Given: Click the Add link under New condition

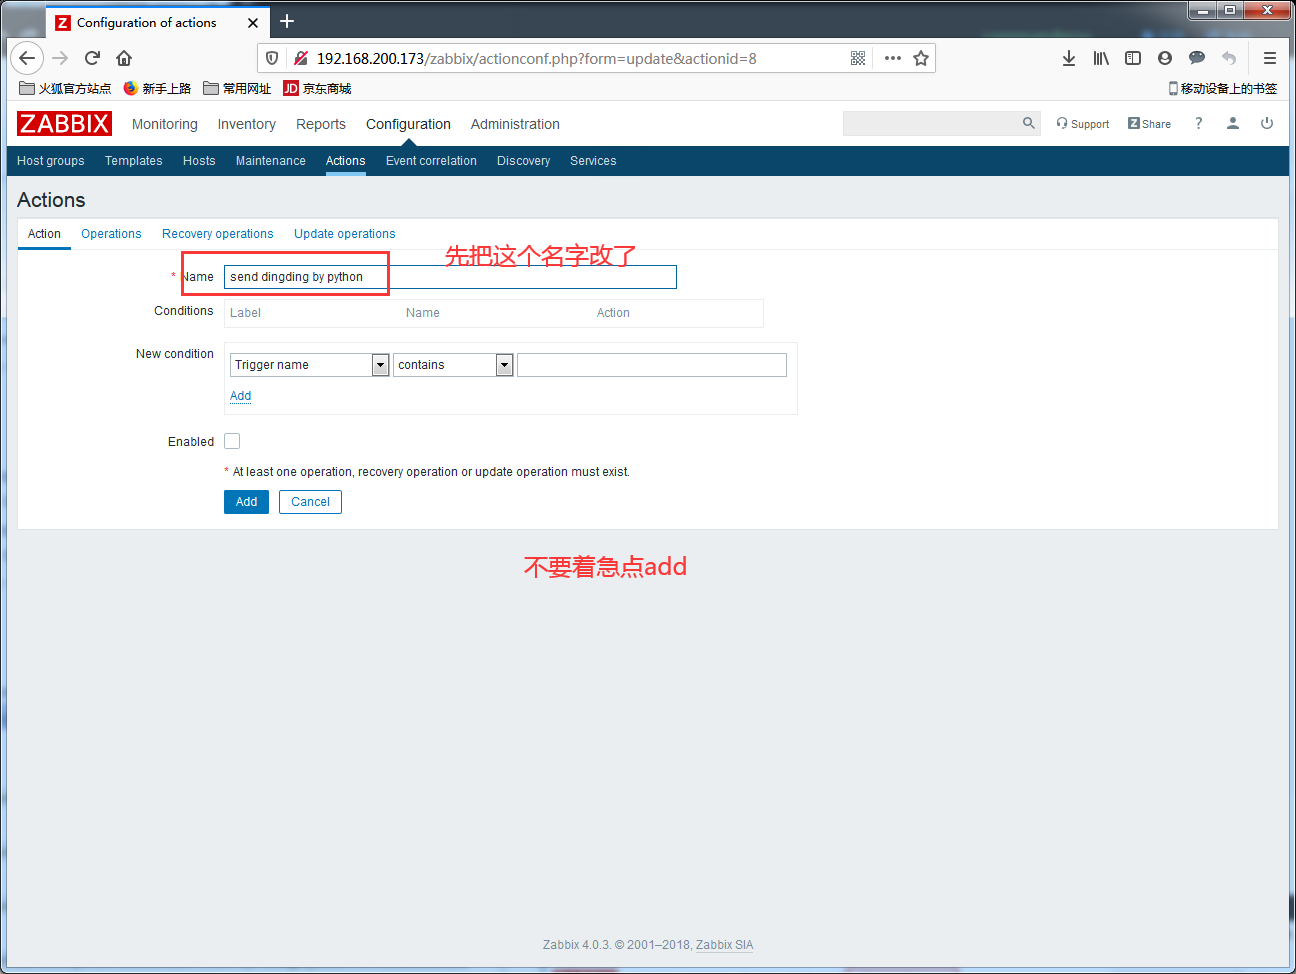Looking at the screenshot, I should 241,396.
